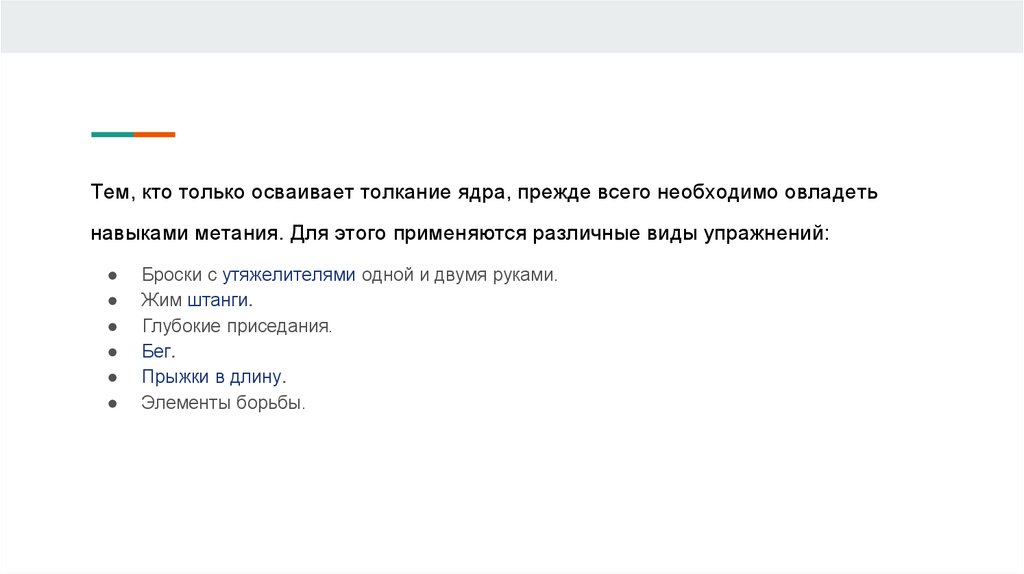Open the "Прыжки в длину" link

point(212,377)
